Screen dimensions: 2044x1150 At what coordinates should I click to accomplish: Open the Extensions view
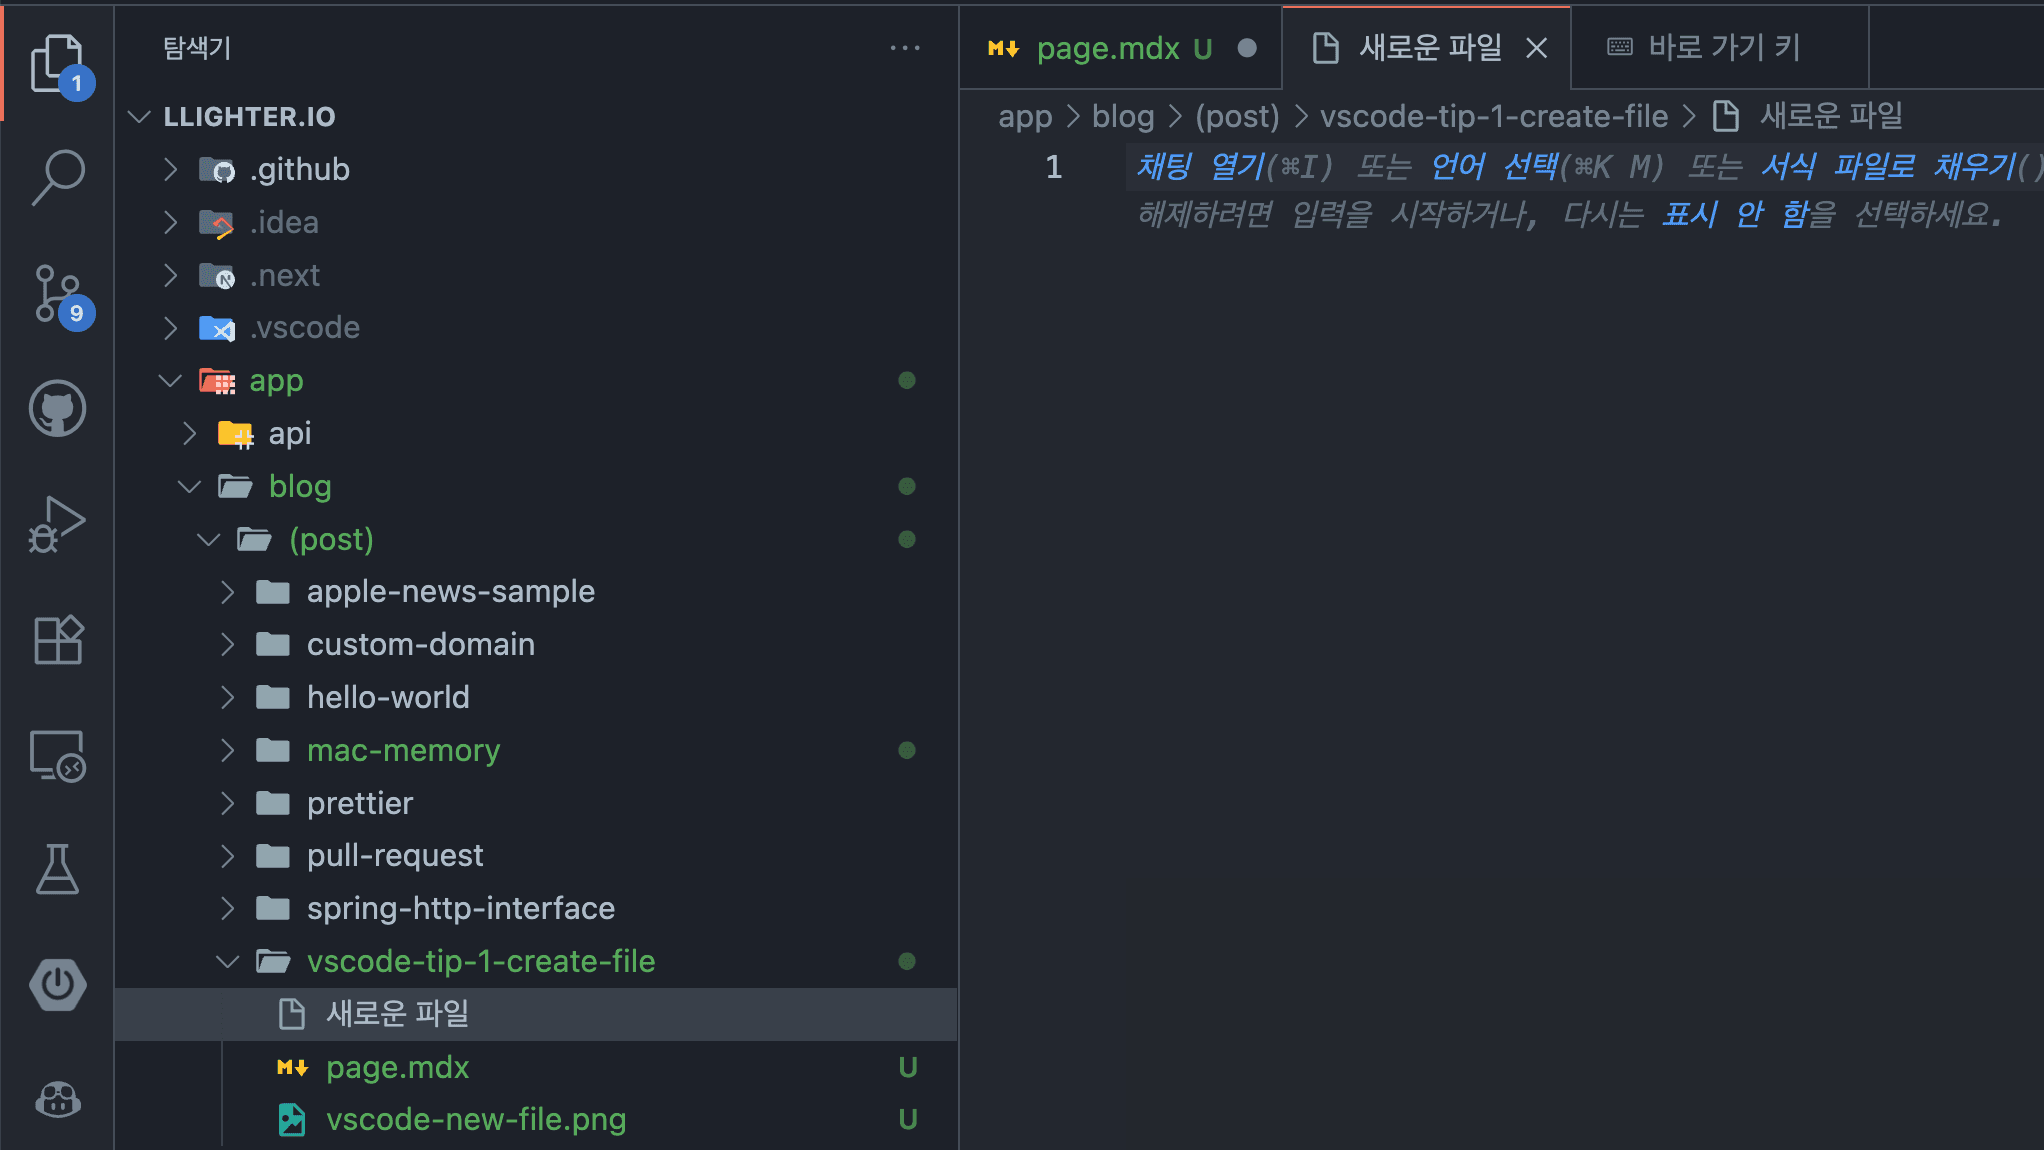[x=57, y=640]
